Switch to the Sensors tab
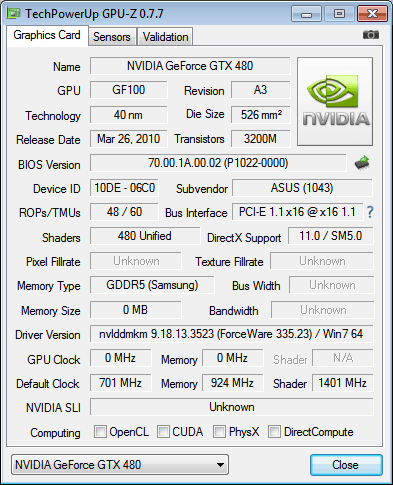393x485 pixels. [x=112, y=37]
